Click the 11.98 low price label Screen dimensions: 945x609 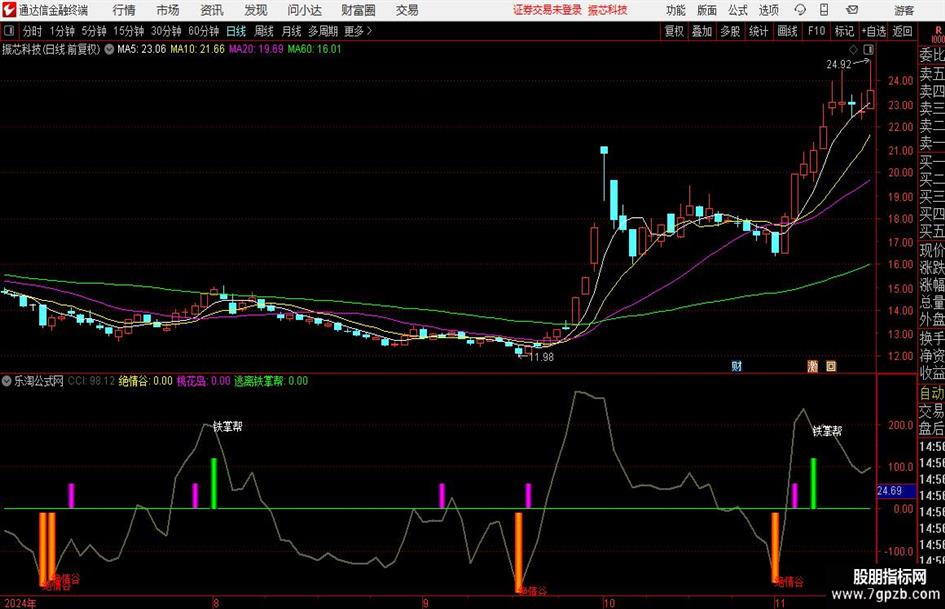click(541, 357)
